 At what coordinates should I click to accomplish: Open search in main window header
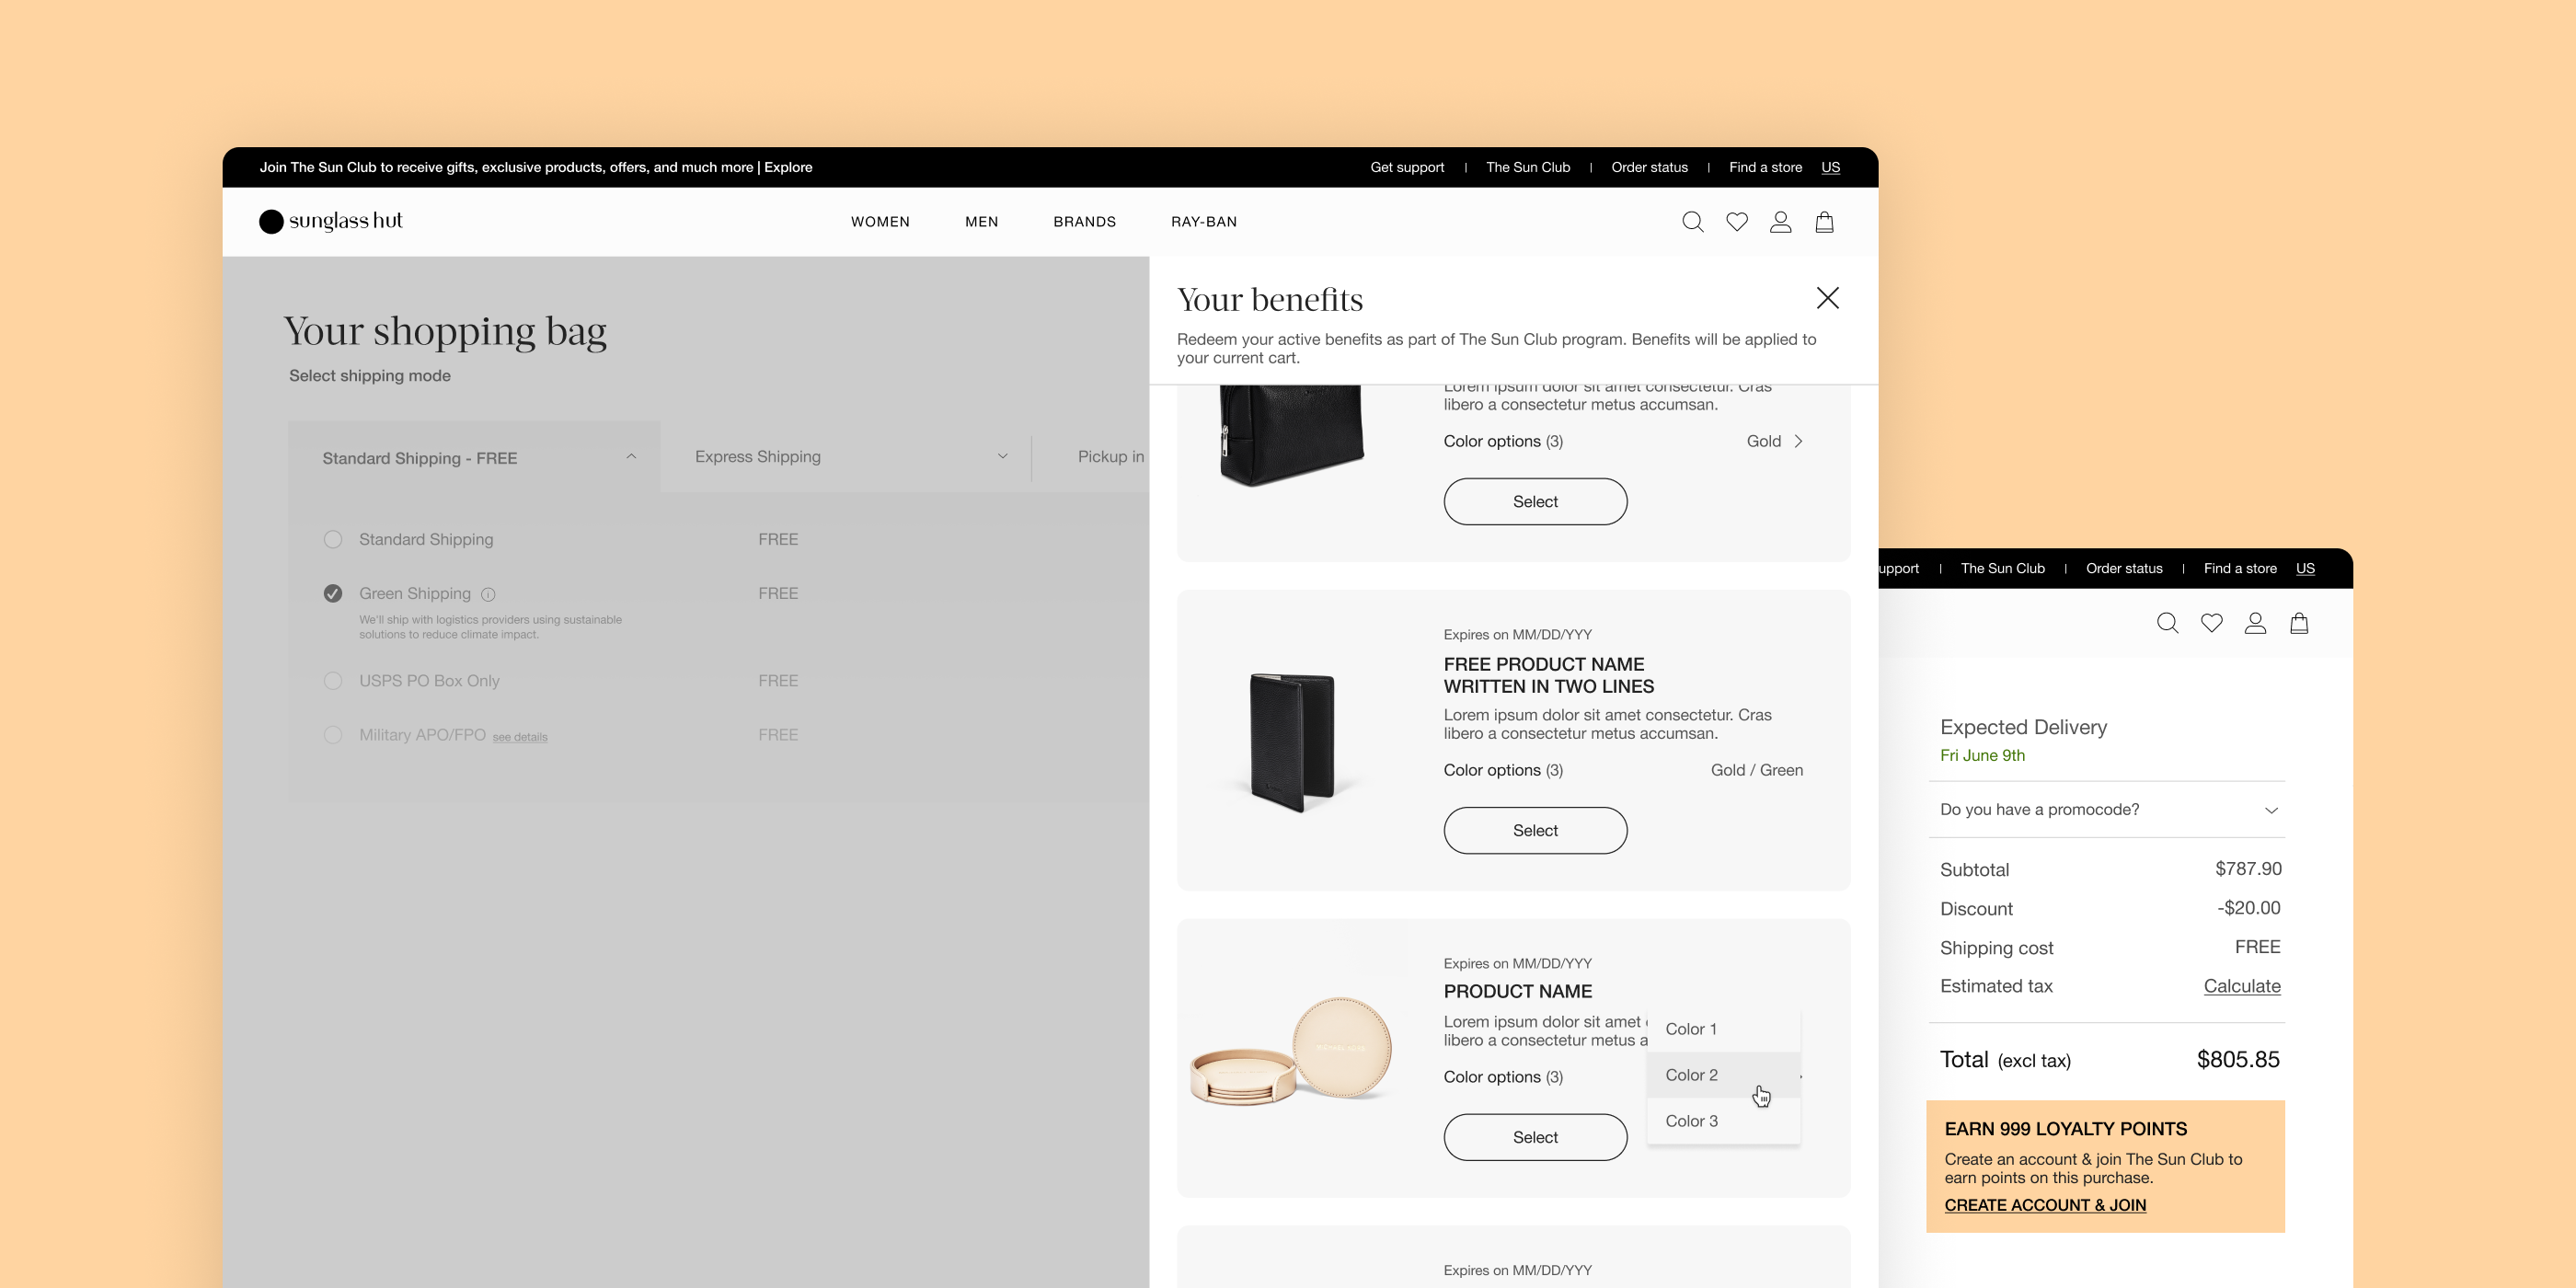[1692, 222]
